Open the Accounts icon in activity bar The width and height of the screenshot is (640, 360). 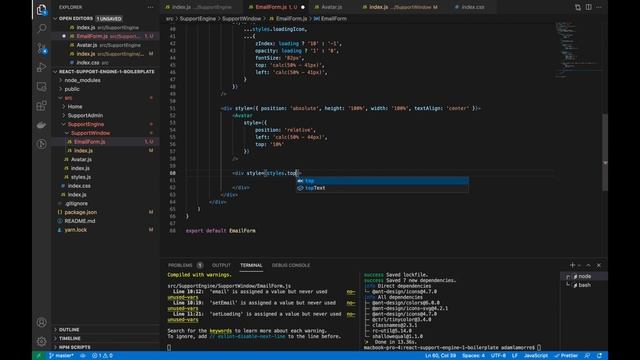(42, 322)
